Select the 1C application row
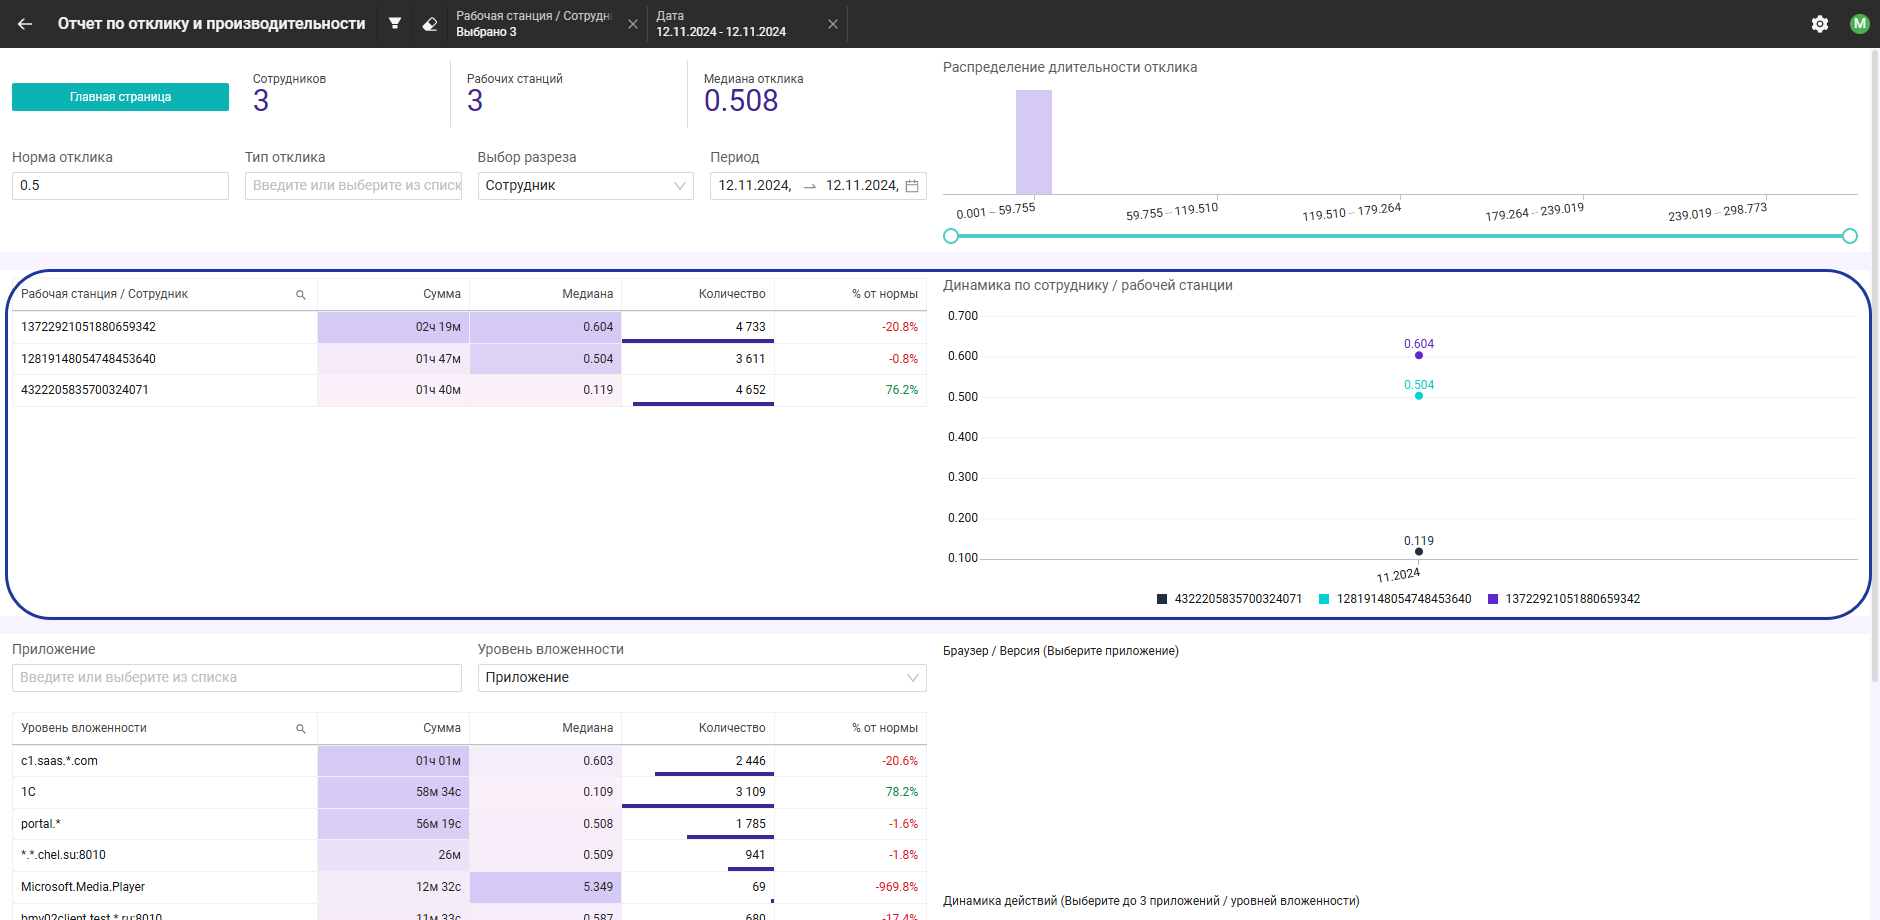 pyautogui.click(x=469, y=792)
